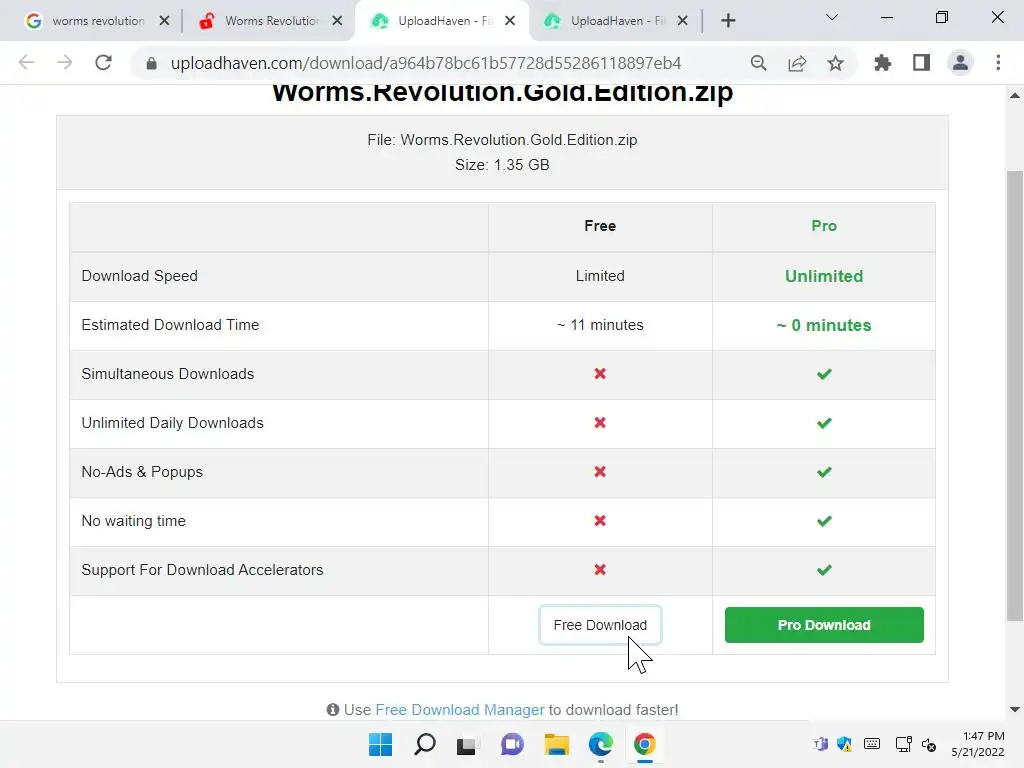Open the Chrome three-dot menu
Screen dimensions: 1024x768
pos(998,63)
